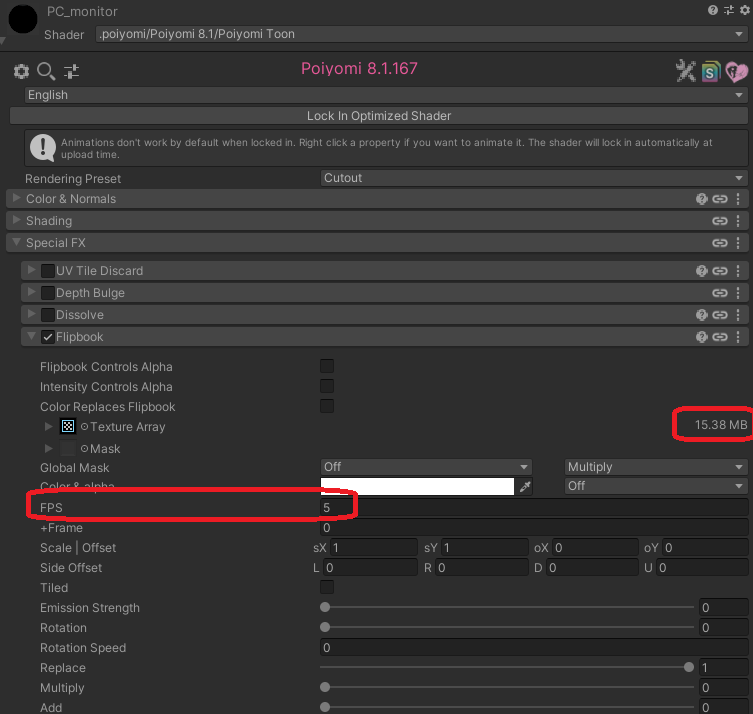Toggle the Tiled checkbox
753x714 pixels.
327,587
